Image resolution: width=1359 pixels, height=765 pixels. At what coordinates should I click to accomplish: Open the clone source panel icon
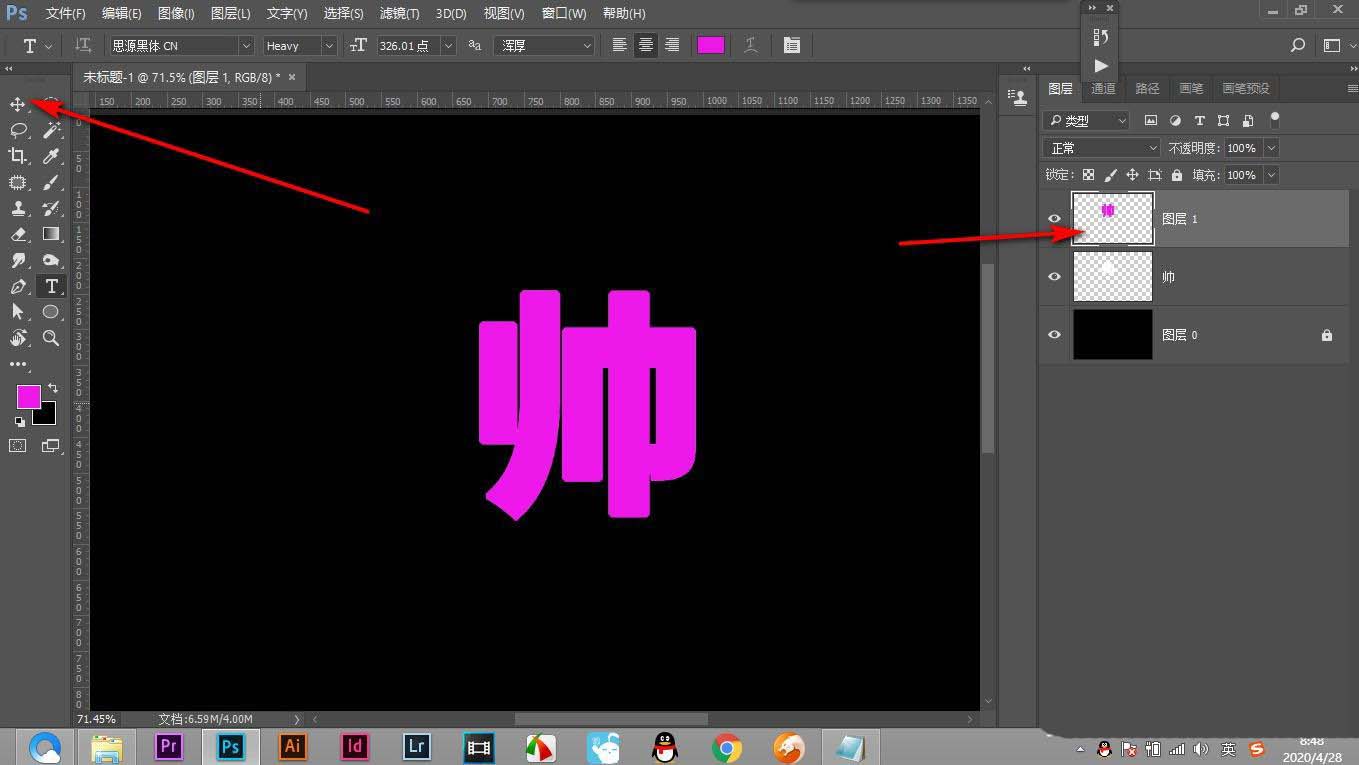pos(1019,96)
